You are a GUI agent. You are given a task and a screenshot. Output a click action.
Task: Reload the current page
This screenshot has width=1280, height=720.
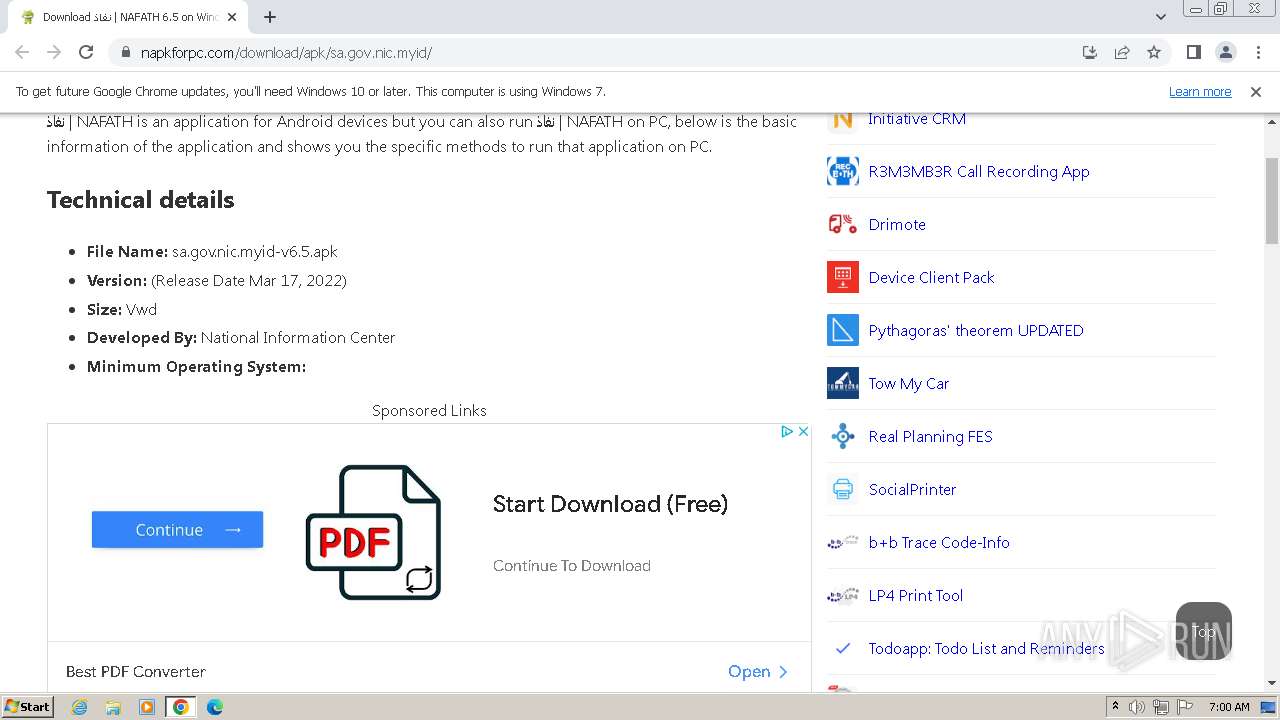86,52
